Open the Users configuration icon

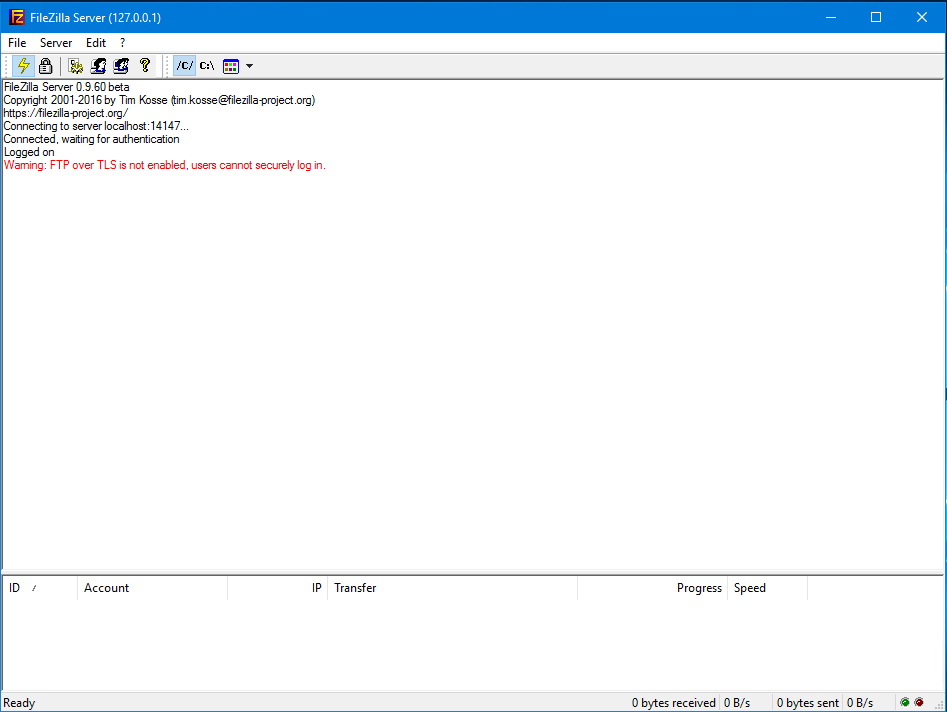coord(98,65)
